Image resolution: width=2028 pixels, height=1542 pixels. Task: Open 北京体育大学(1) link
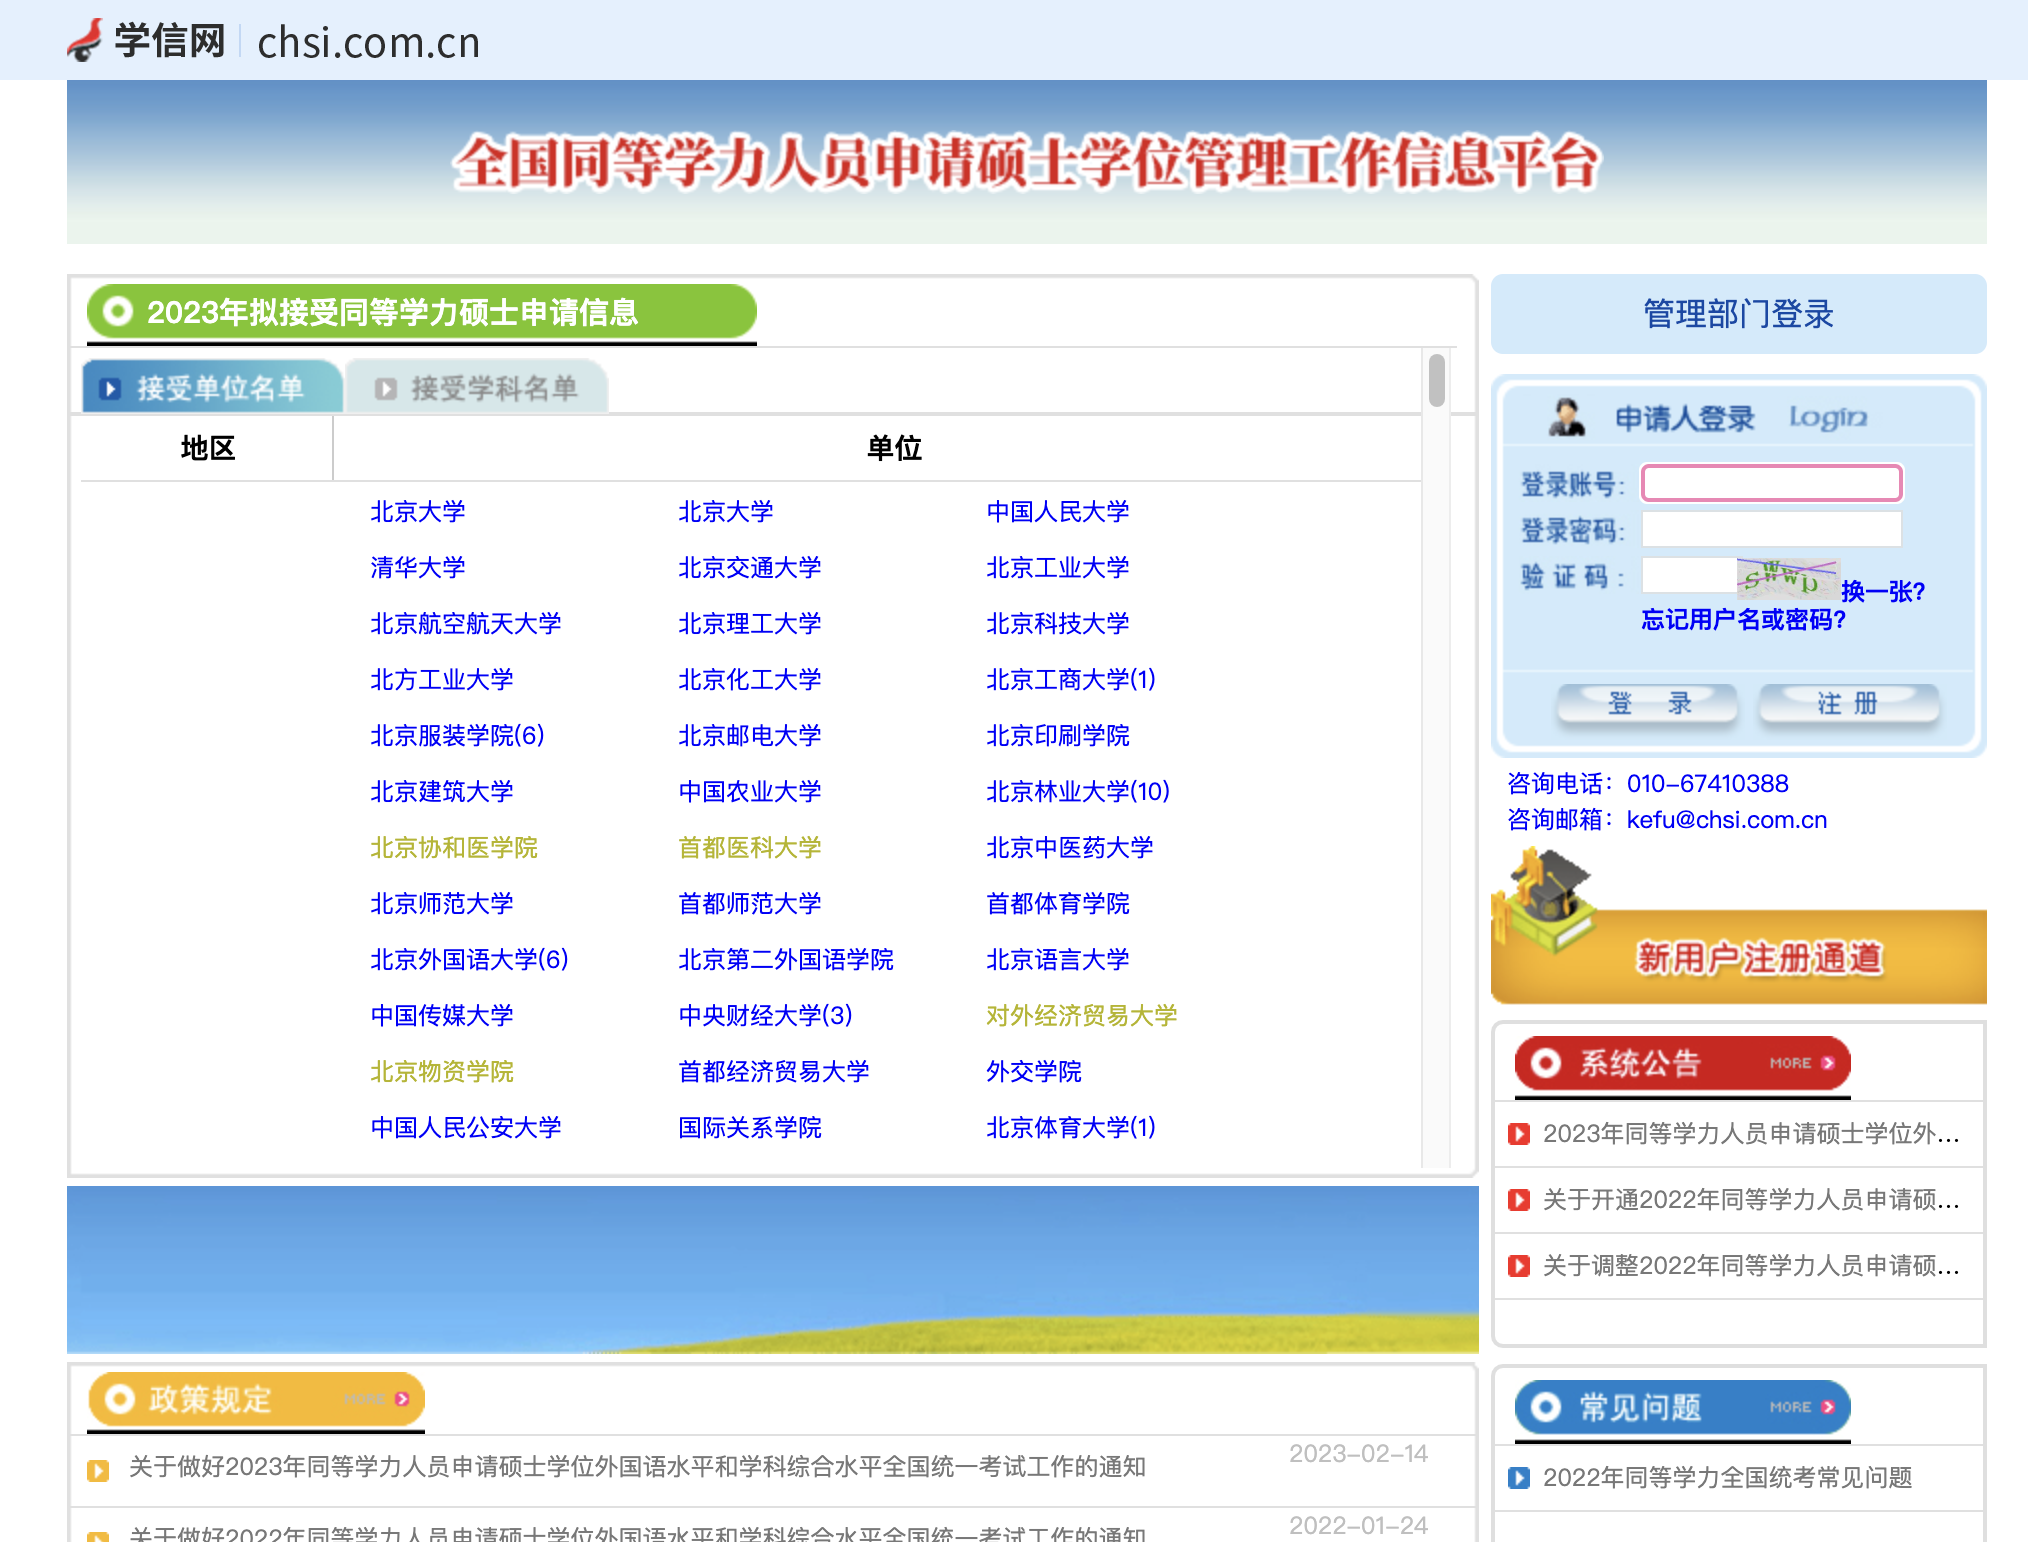[1071, 1128]
